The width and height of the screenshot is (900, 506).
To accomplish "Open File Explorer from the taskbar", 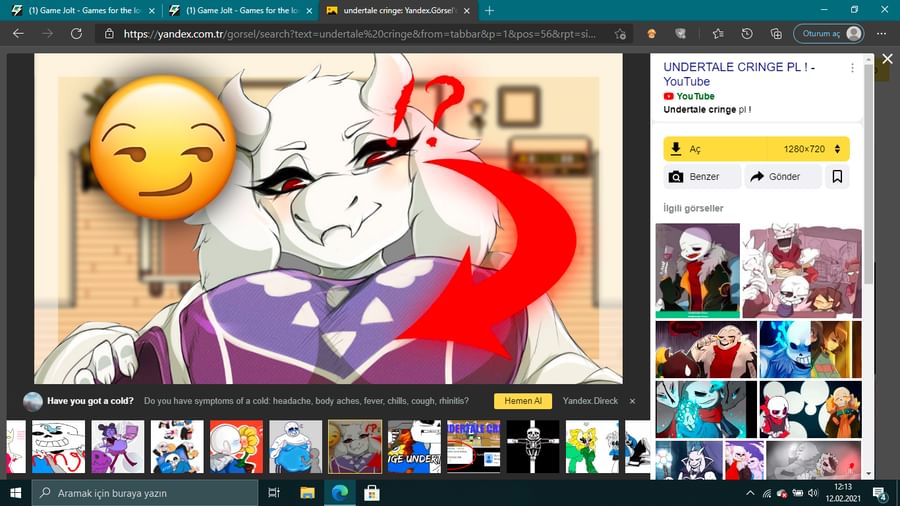I will point(307,493).
